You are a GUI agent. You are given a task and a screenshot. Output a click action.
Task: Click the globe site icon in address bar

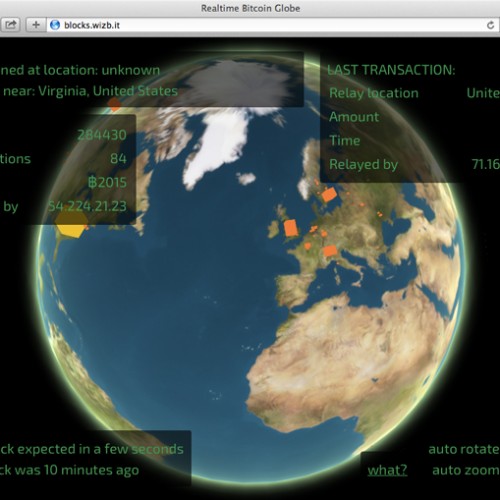coord(55,25)
